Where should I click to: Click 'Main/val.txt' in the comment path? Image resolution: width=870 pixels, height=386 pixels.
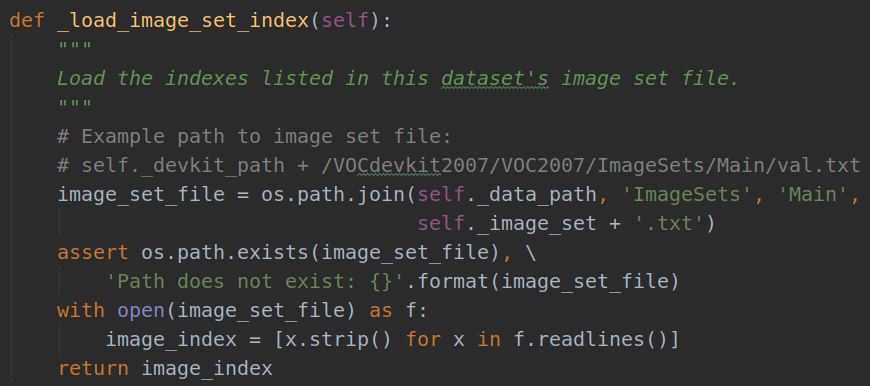(787, 165)
